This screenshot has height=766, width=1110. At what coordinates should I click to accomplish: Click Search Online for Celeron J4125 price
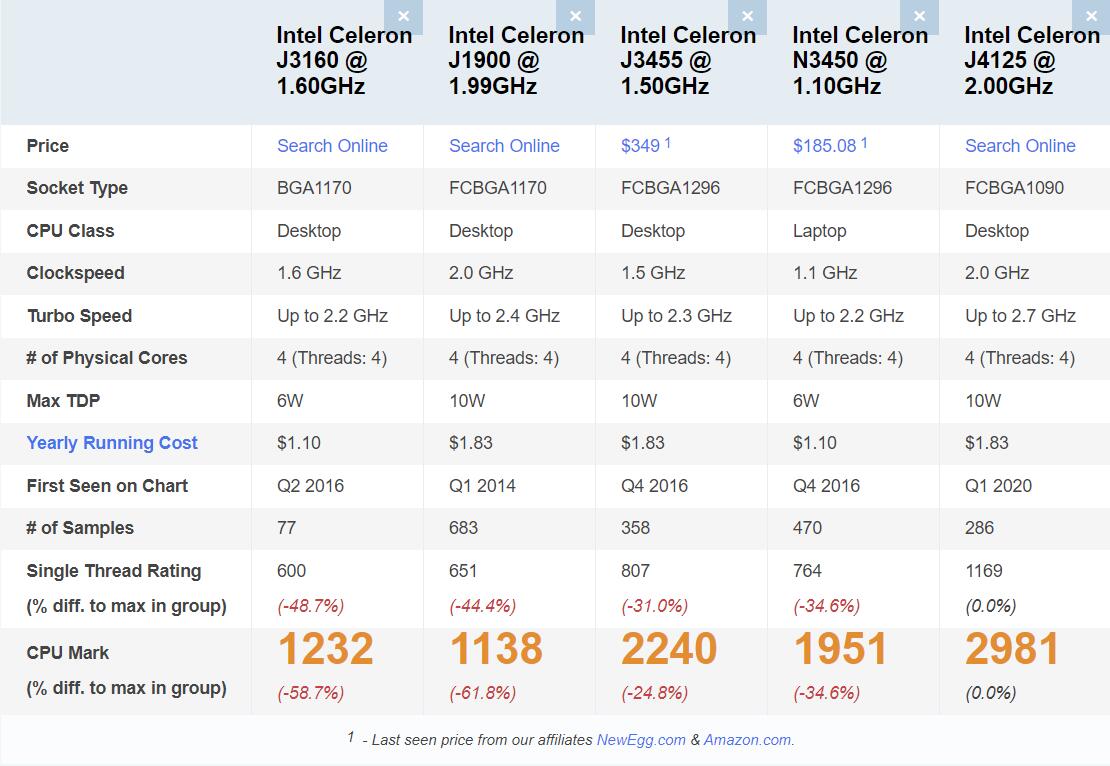(1020, 146)
